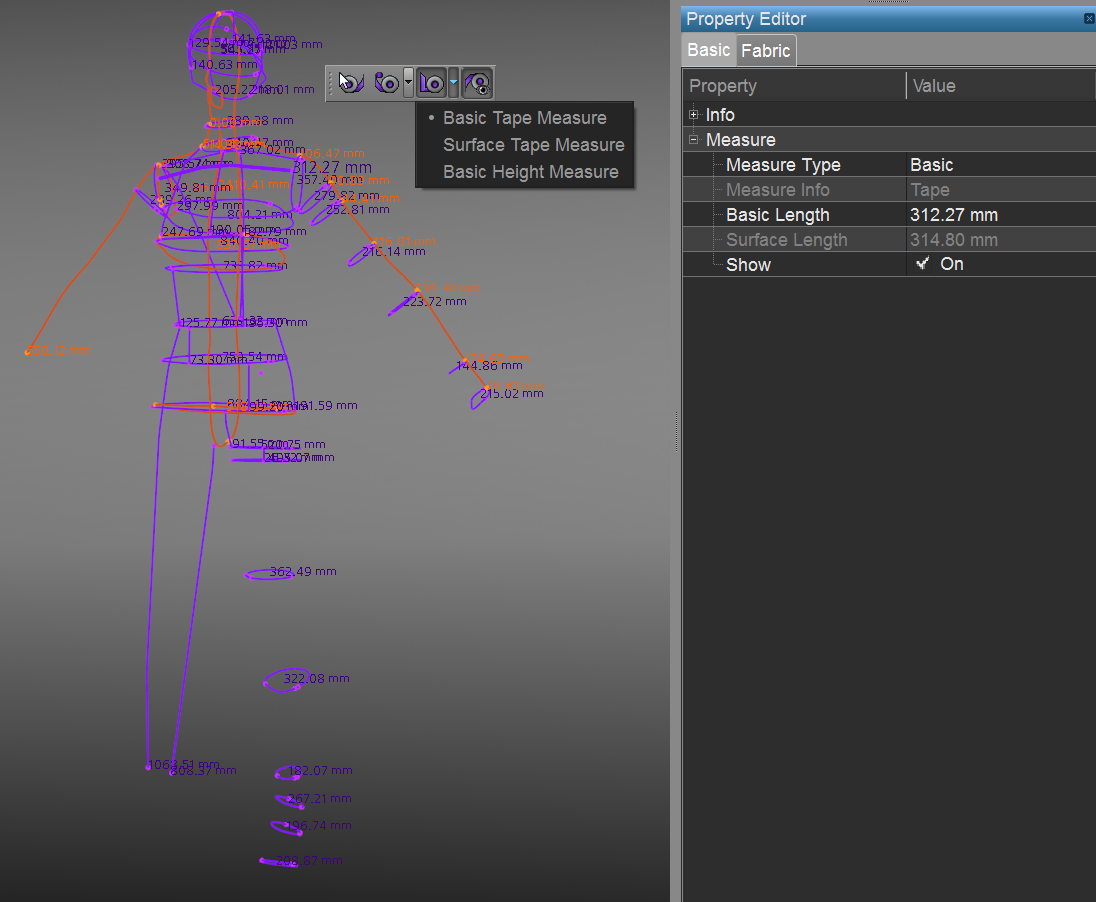This screenshot has height=902, width=1096.
Task: Click the 223.72 mm arm measurement label
Action: click(x=434, y=301)
